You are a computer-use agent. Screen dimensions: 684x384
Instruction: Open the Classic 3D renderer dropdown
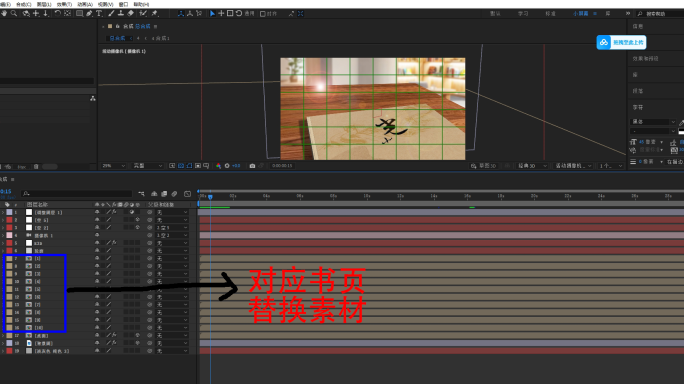(532, 166)
